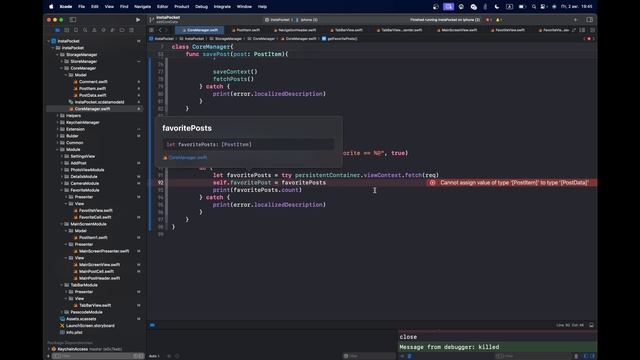Open the Auto variables scope selector
Screen dimensions: 640x360
155,356
